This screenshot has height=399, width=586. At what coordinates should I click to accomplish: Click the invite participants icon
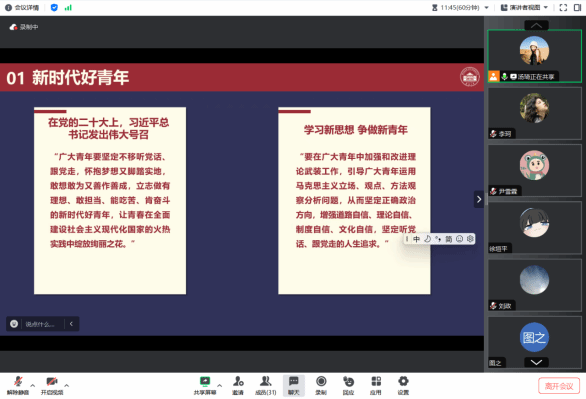coord(238,386)
